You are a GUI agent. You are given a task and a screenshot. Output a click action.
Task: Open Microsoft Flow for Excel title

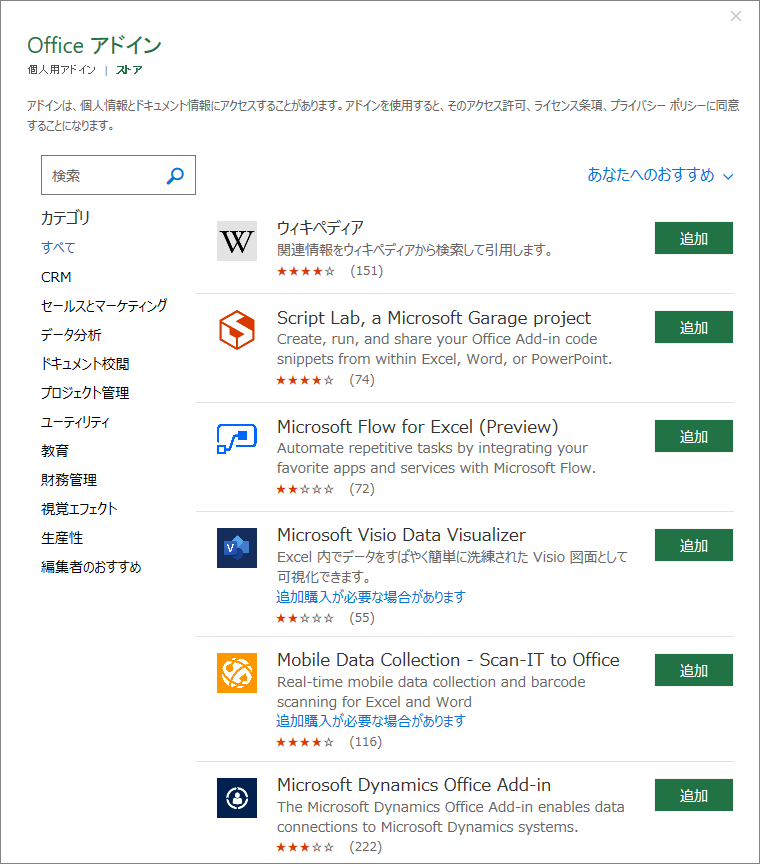point(418,427)
